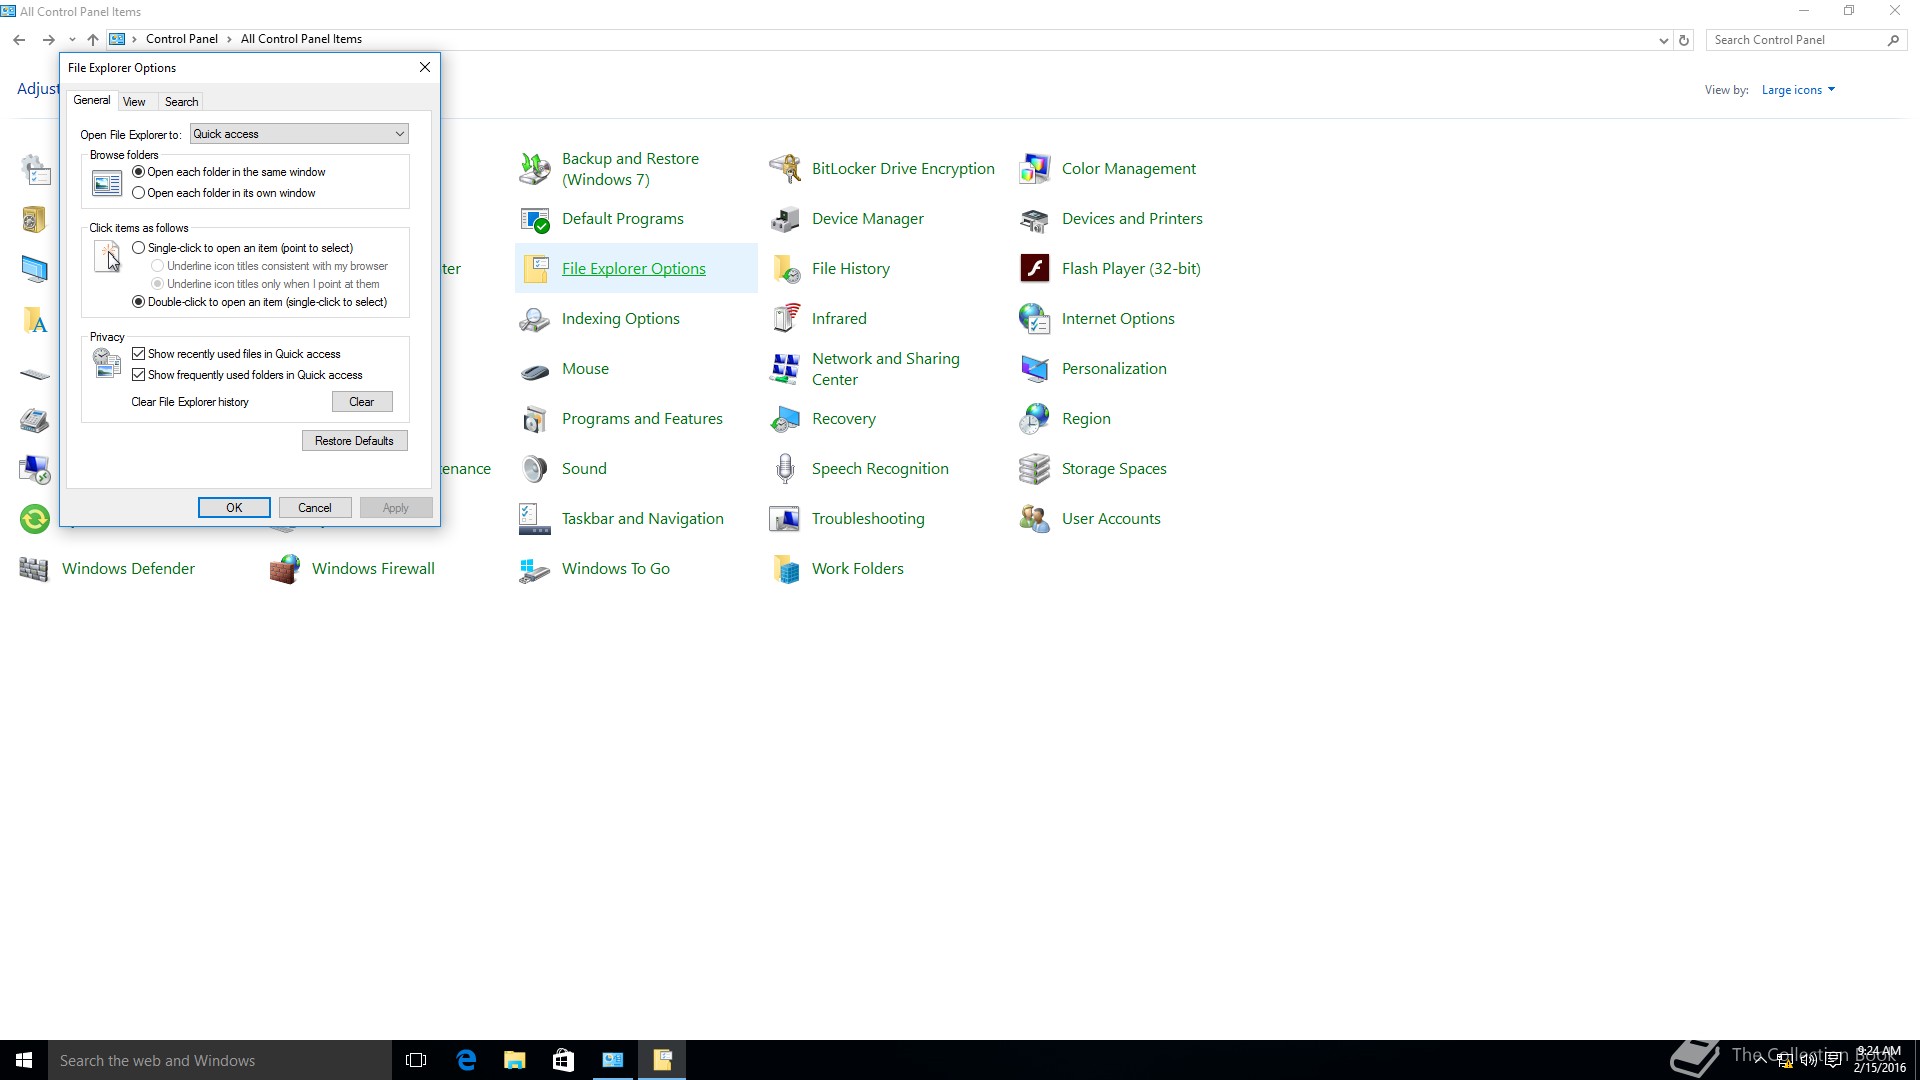
Task: Expand the address bar history dropdown arrow
Action: (x=1663, y=40)
